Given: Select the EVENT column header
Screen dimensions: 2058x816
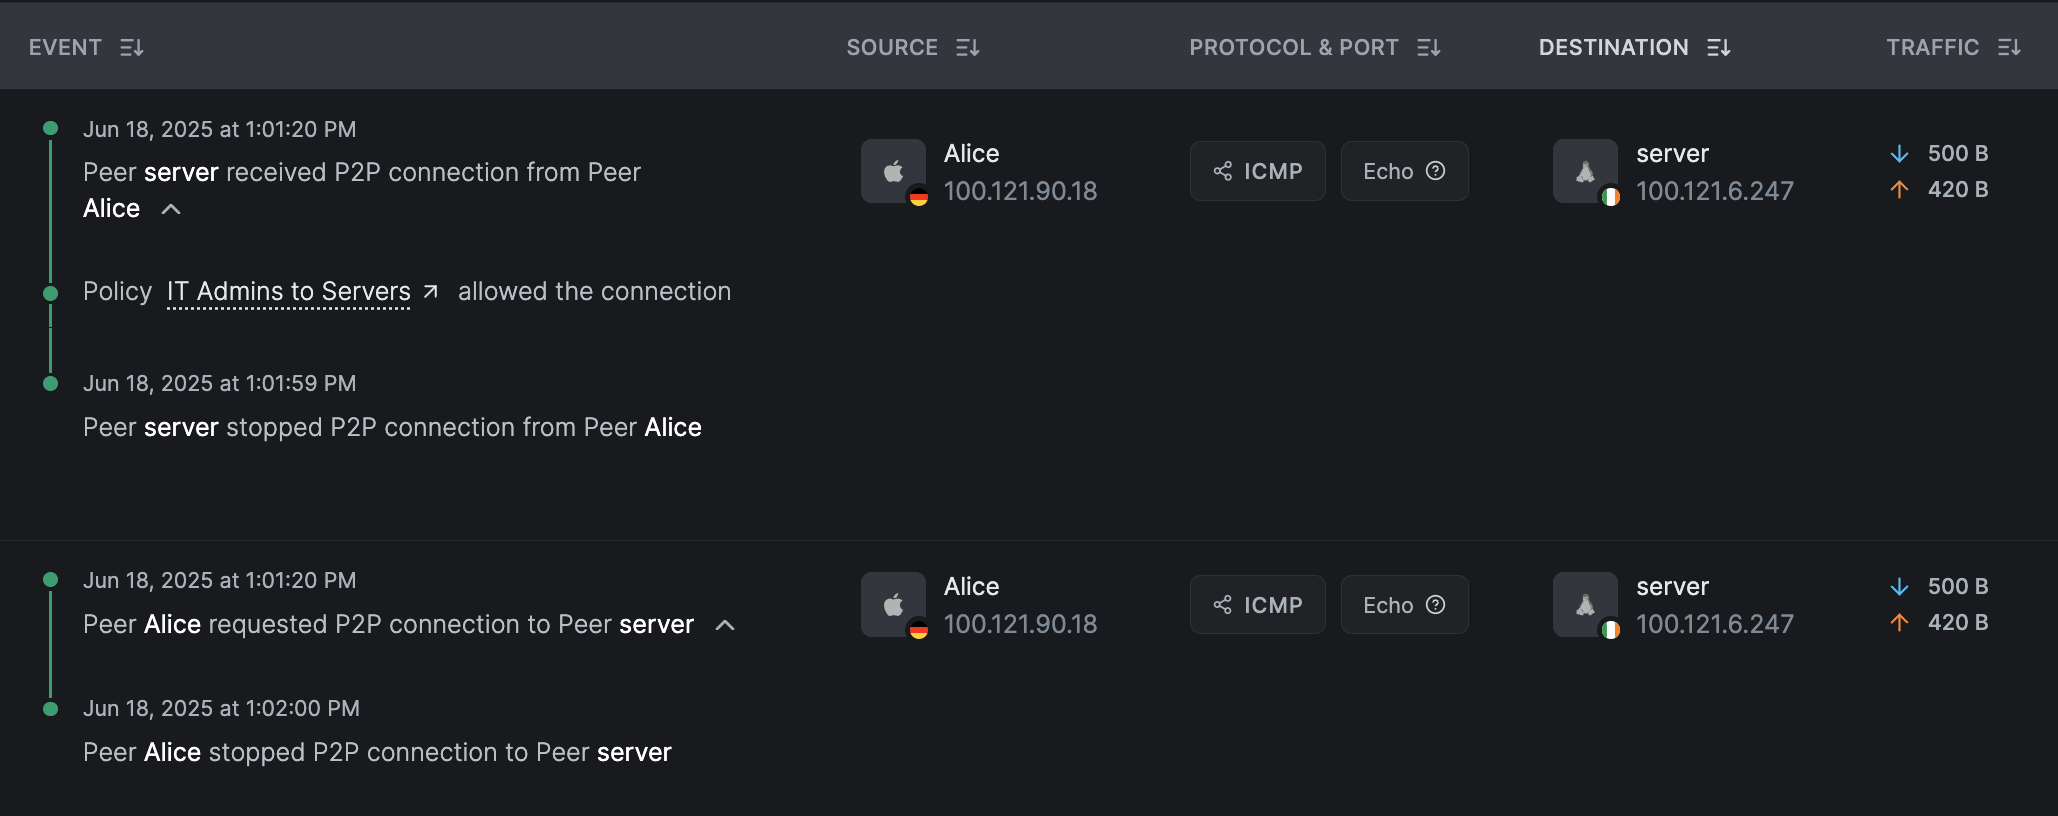Looking at the screenshot, I should [x=65, y=47].
